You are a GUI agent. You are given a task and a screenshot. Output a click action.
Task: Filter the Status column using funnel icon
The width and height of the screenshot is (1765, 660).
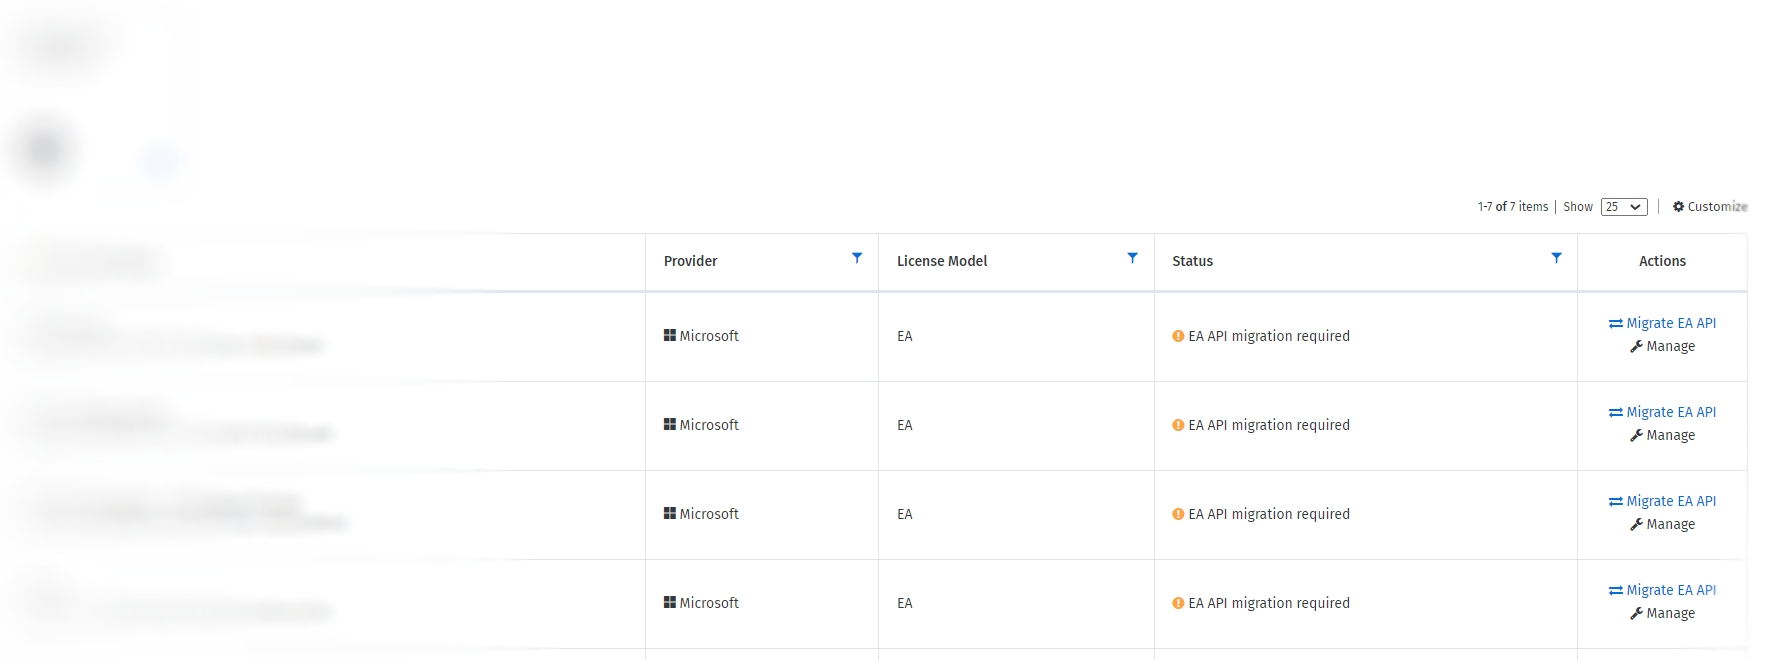pyautogui.click(x=1556, y=258)
